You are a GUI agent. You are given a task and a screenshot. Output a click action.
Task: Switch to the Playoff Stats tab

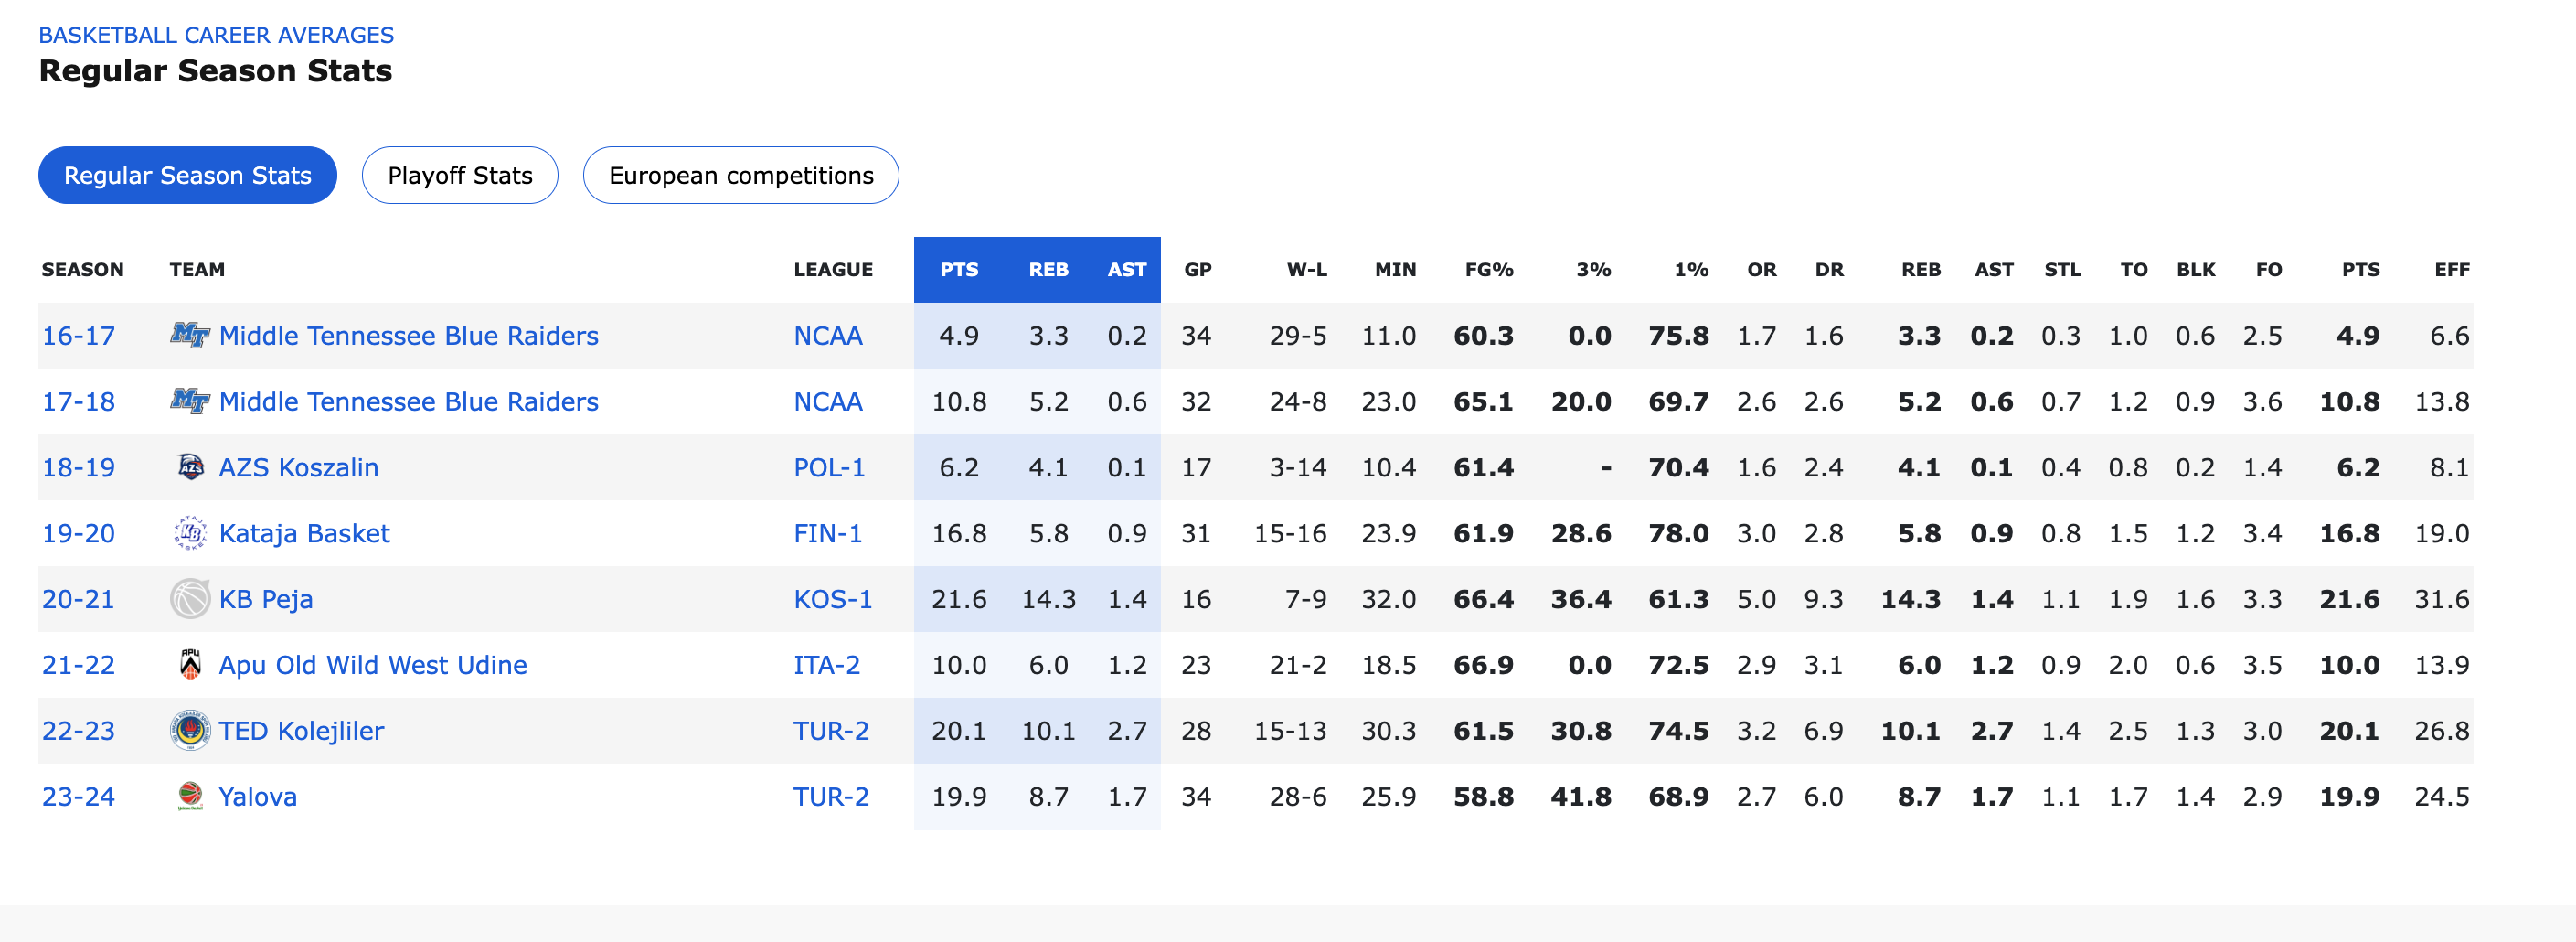[x=460, y=175]
